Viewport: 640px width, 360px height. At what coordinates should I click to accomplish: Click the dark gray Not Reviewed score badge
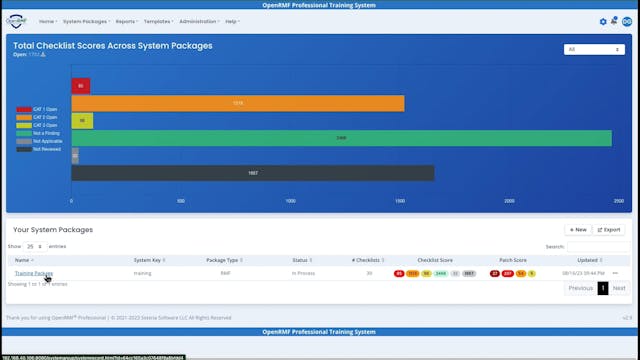click(x=469, y=273)
